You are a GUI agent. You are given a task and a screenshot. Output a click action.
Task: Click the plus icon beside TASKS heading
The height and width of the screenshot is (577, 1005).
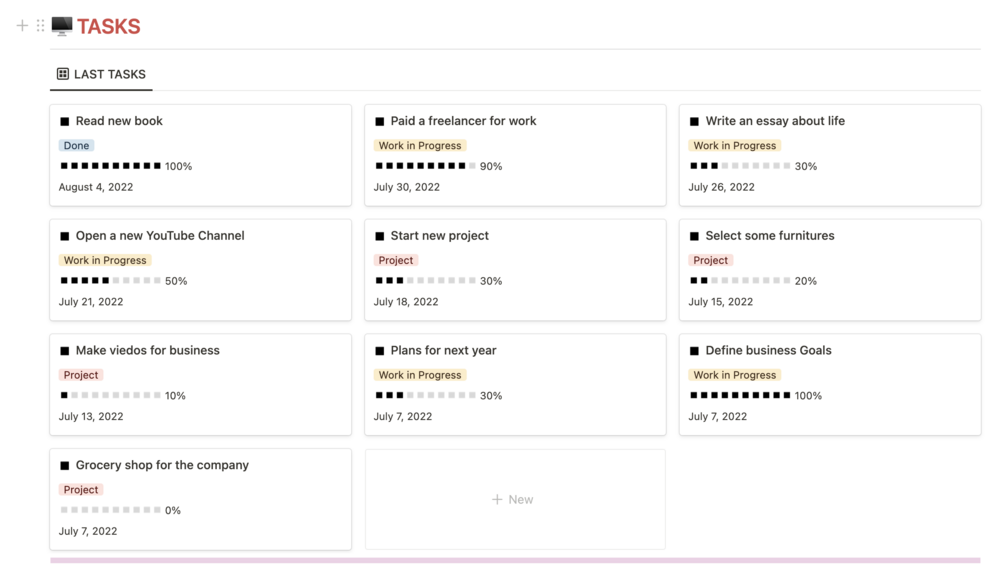(x=22, y=26)
